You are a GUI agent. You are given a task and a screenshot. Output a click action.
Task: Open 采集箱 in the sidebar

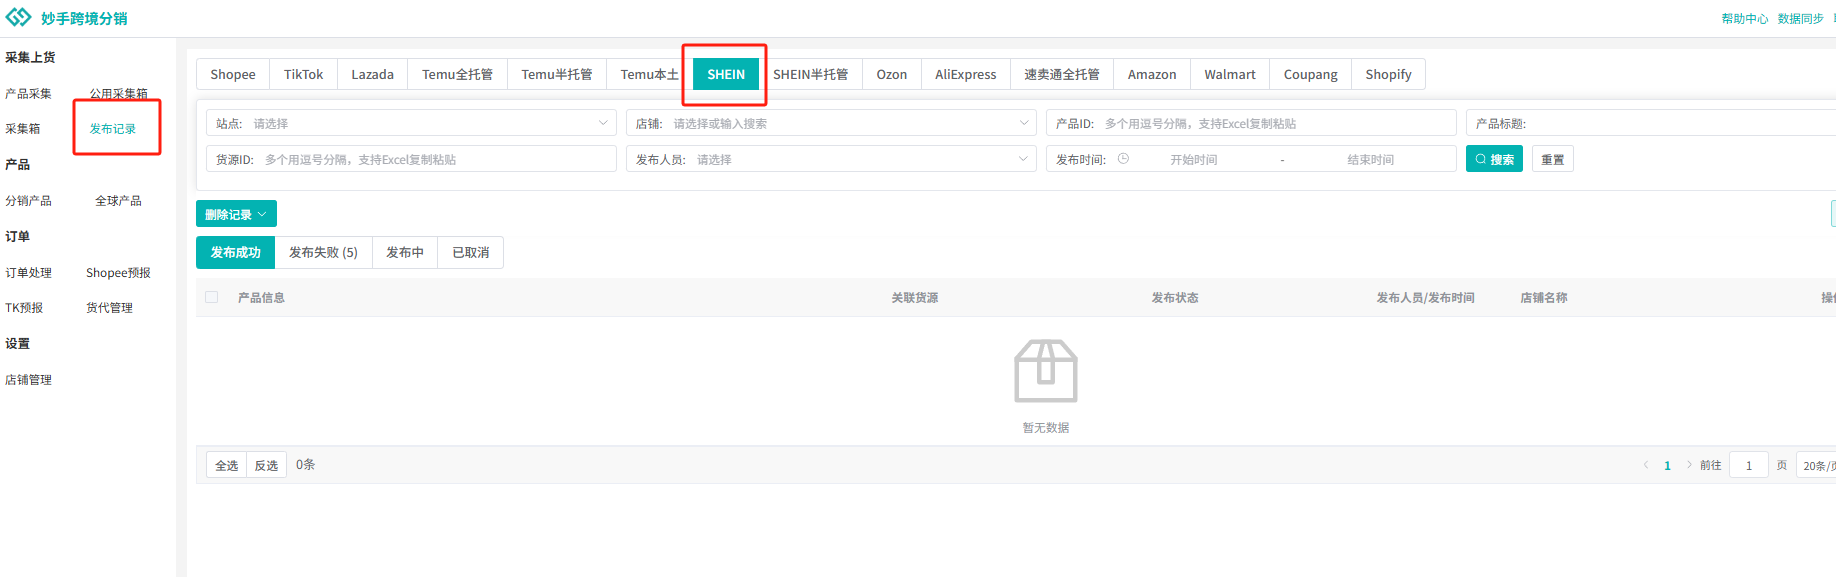pos(23,128)
